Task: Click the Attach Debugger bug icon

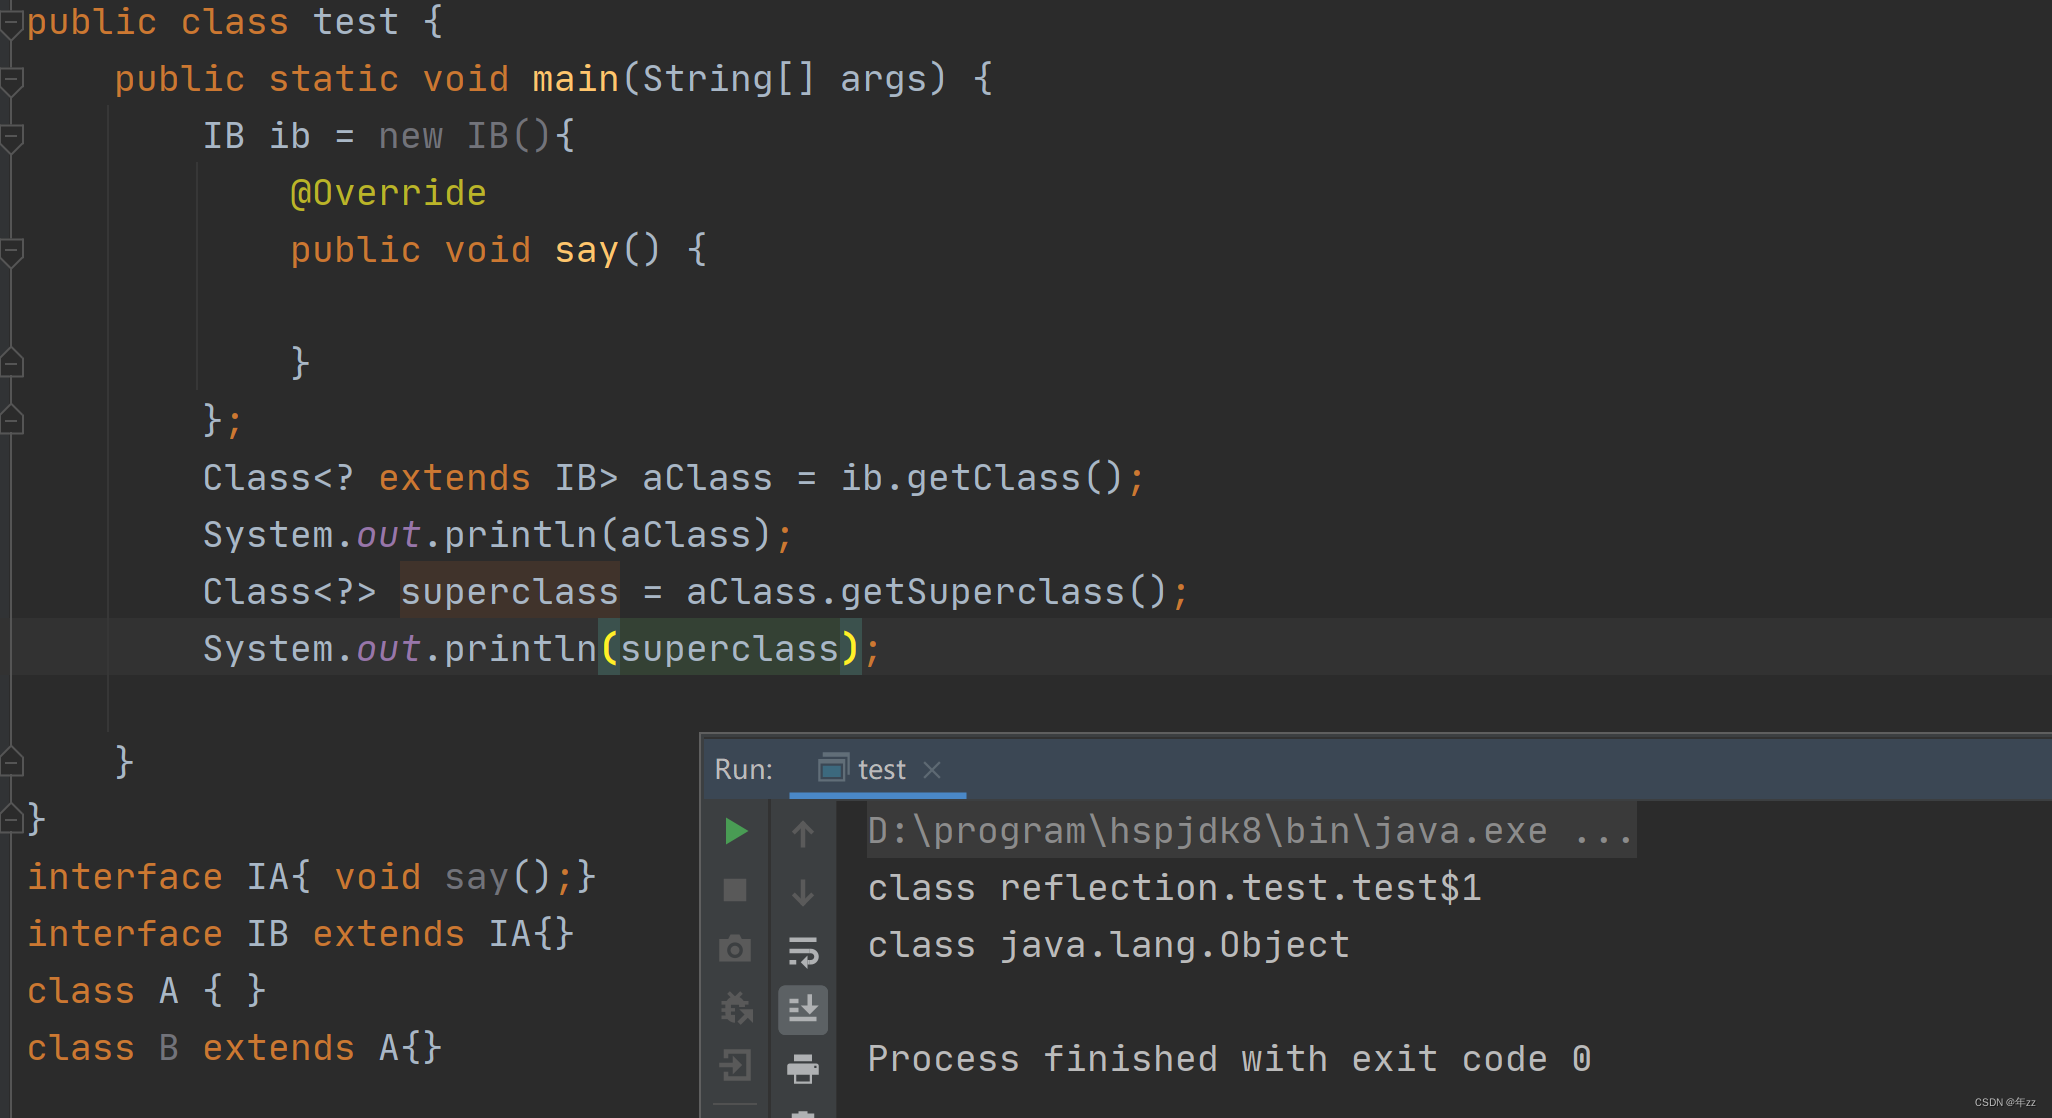Action: [736, 1007]
